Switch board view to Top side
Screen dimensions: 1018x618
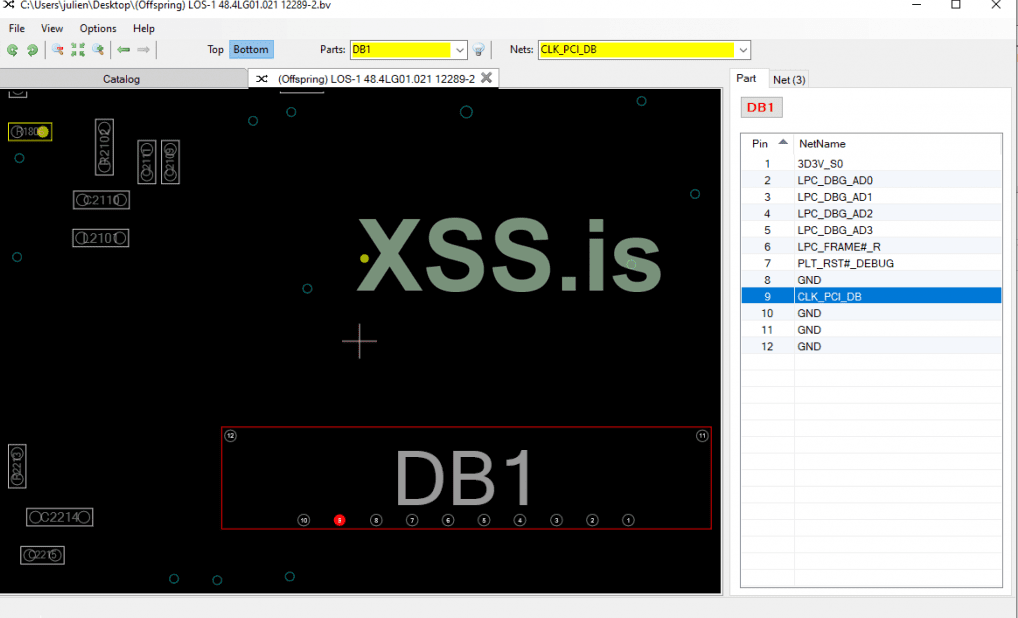point(215,50)
